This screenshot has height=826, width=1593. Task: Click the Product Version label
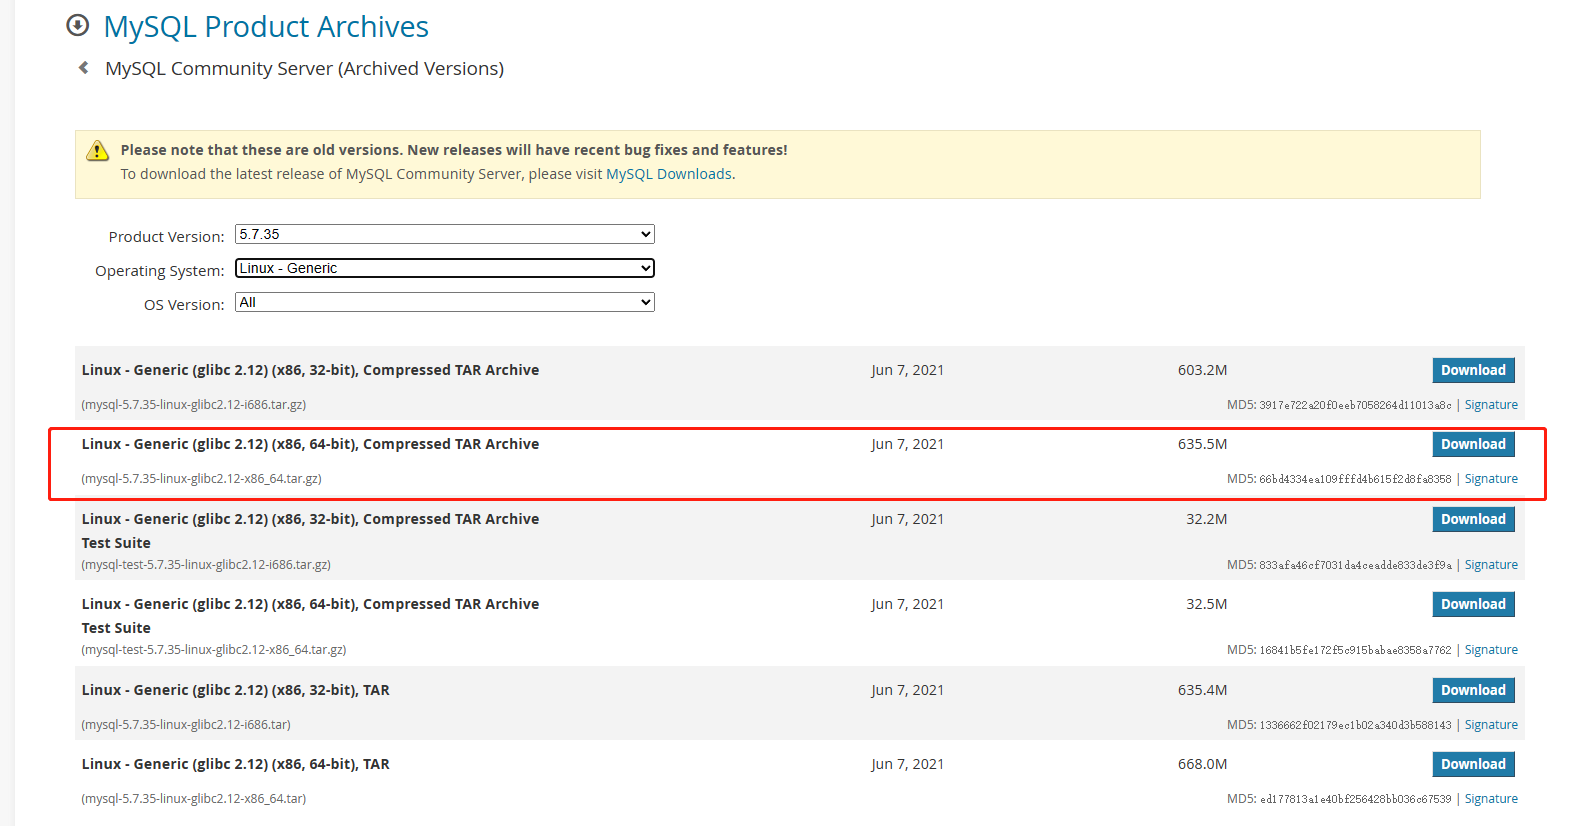click(x=166, y=237)
